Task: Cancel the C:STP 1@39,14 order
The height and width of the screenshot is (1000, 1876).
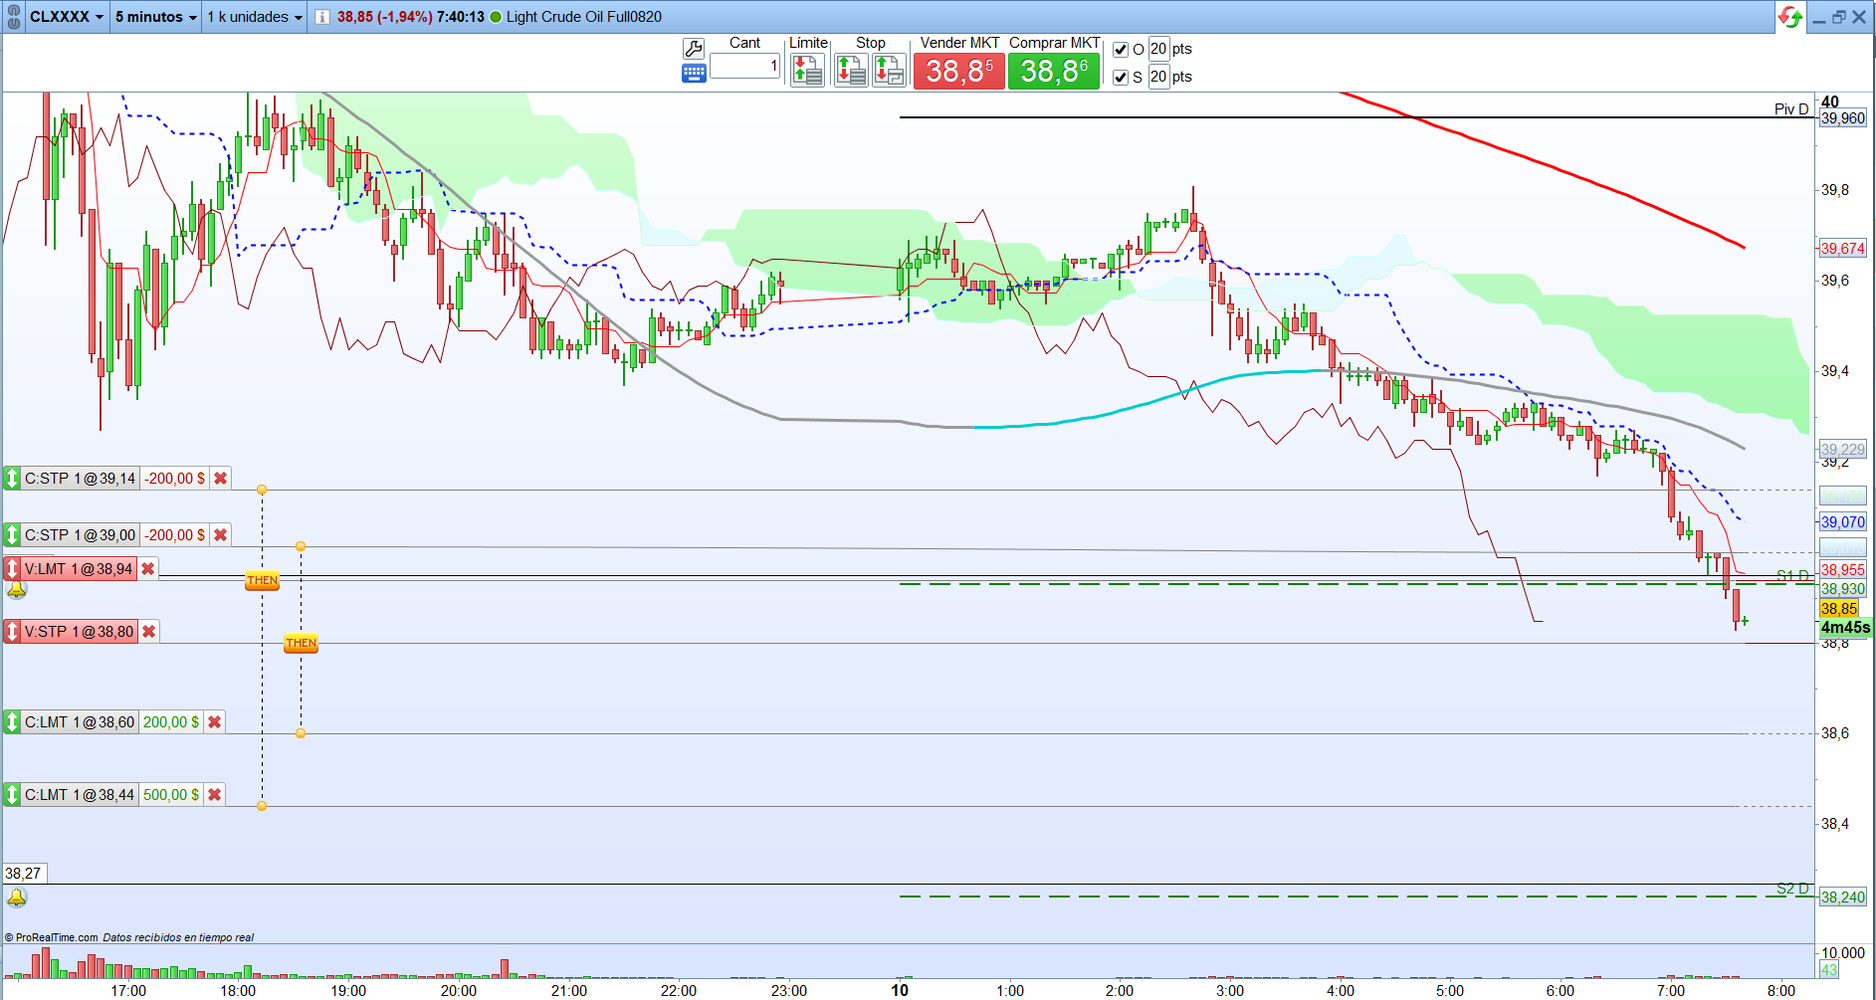Action: [x=221, y=478]
